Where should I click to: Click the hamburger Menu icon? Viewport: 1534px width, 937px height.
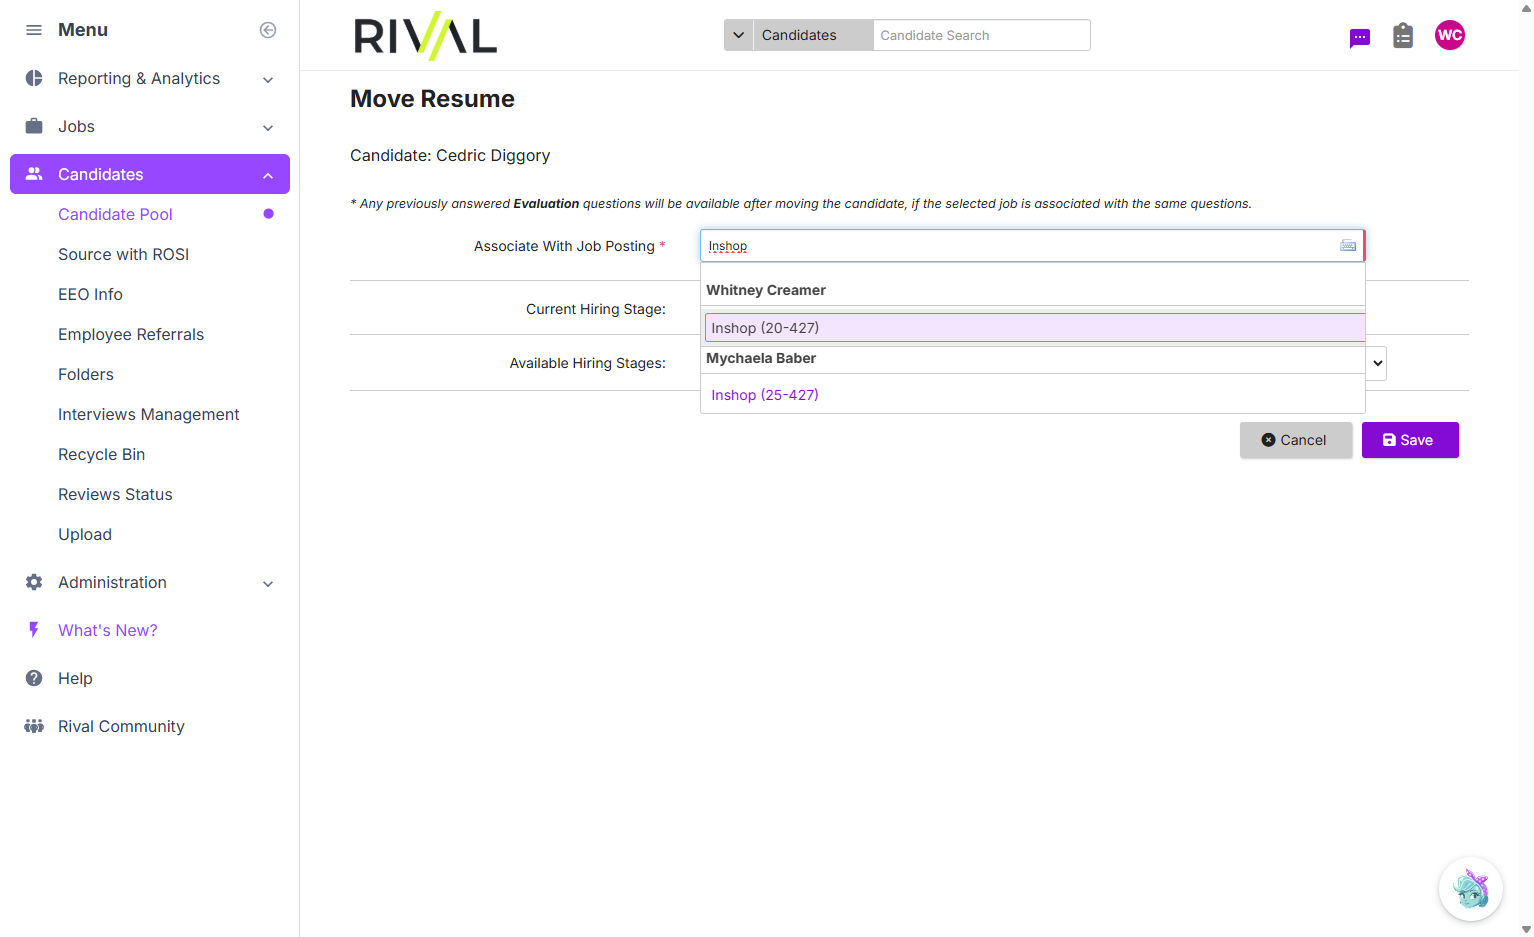pos(34,30)
